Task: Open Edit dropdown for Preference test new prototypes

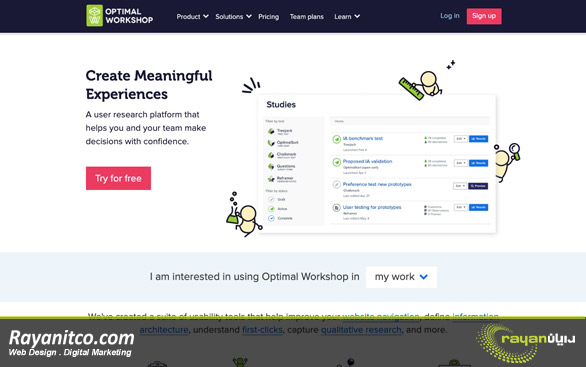Action: 460,186
